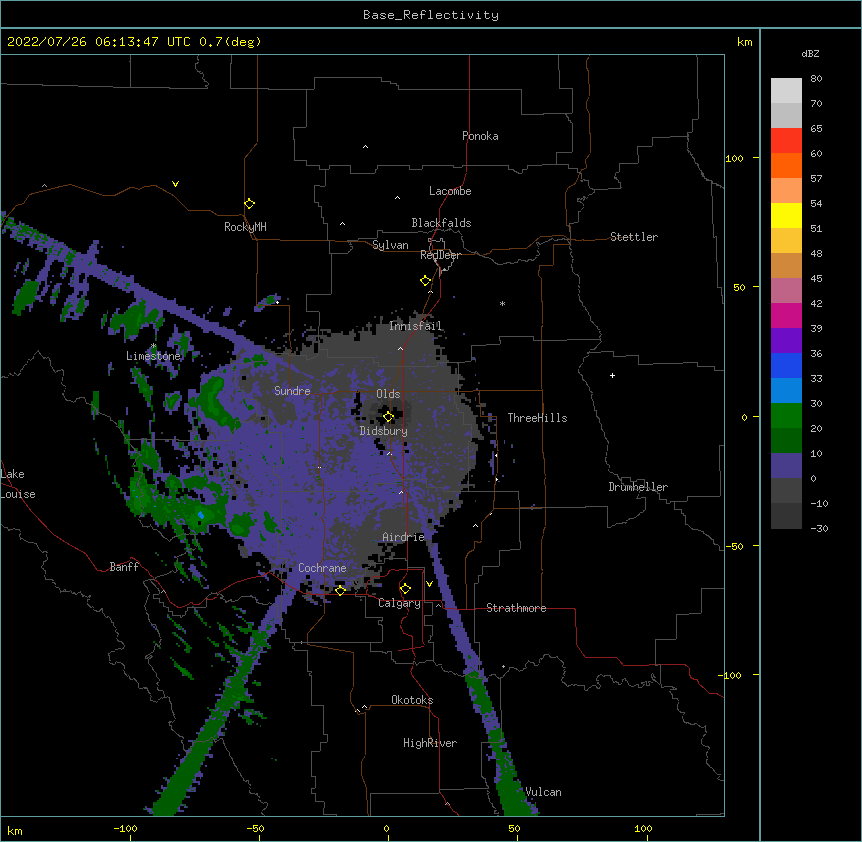Select the purple 39-36 dBZ legend swatch
This screenshot has height=842, width=862.
786,341
